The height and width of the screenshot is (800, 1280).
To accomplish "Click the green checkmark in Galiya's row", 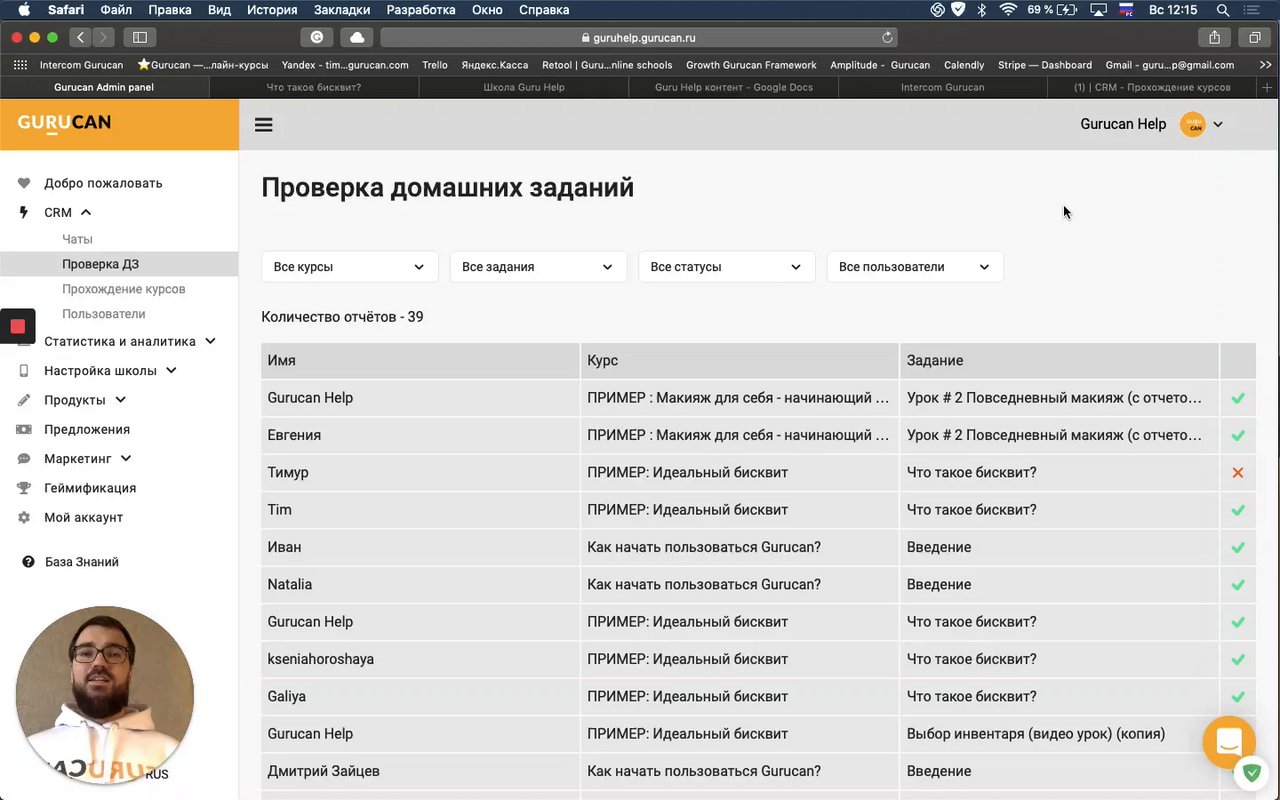I will click(x=1238, y=696).
